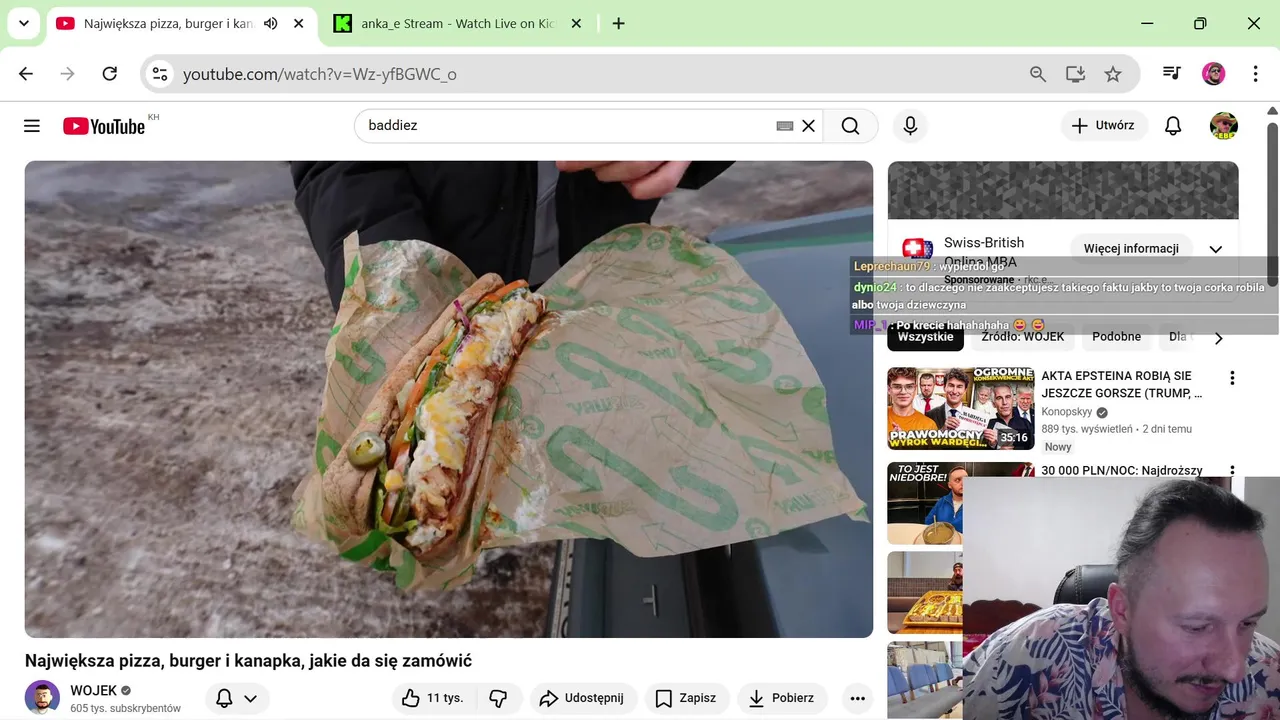
Task: Install app icon in address bar
Action: 1075,74
